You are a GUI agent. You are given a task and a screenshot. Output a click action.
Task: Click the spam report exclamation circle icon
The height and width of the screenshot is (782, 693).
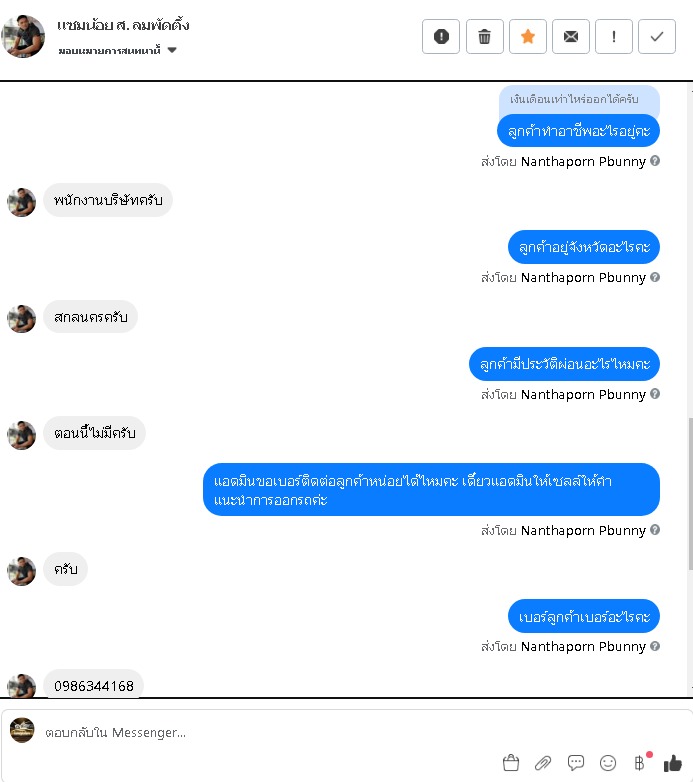pos(441,36)
